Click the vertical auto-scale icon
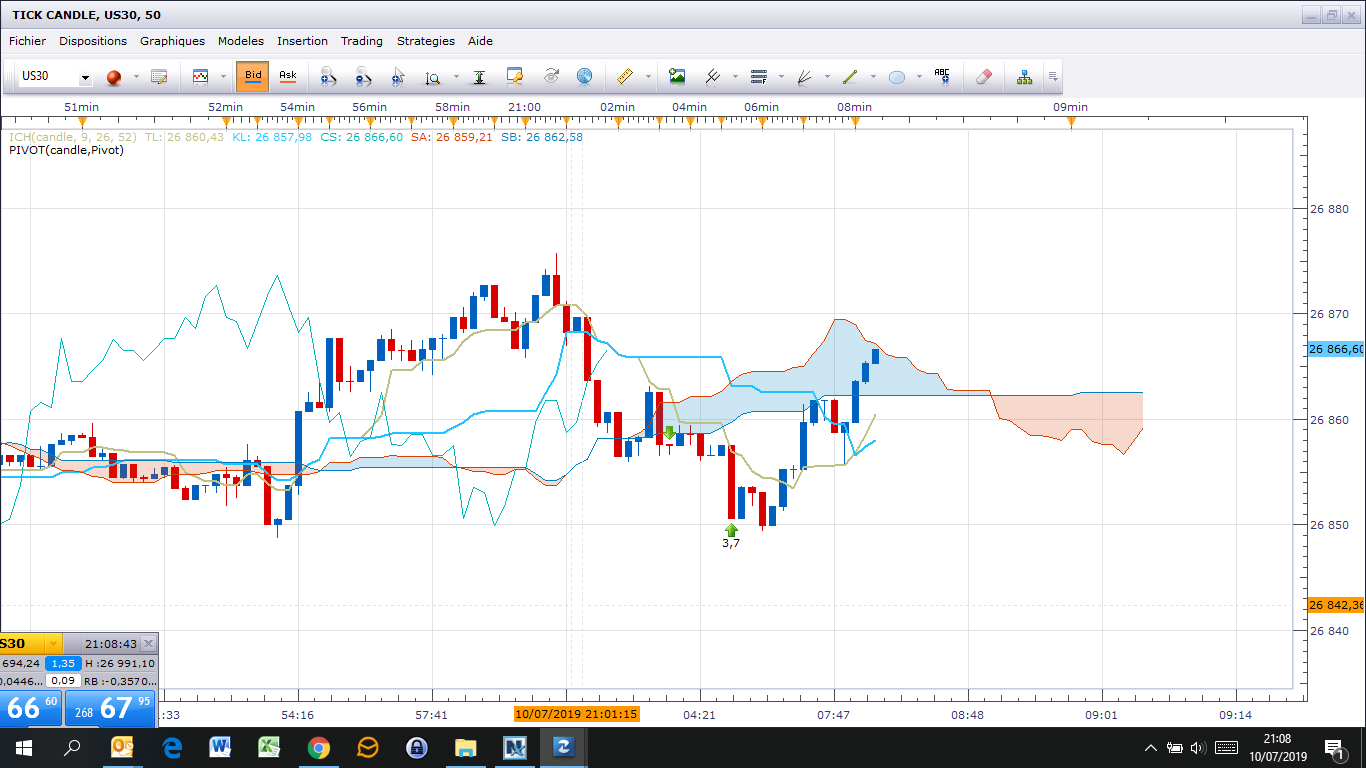 coord(480,77)
